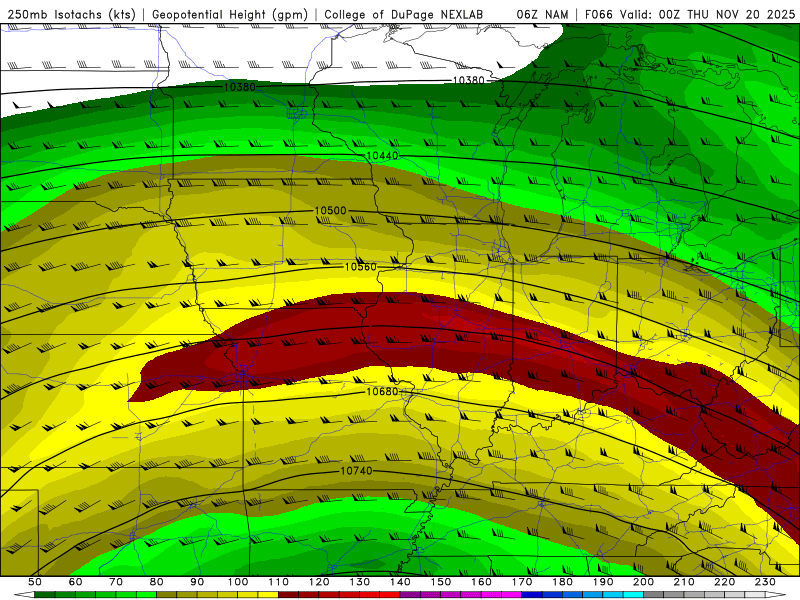Click the 150 knot scale label

[x=441, y=582]
